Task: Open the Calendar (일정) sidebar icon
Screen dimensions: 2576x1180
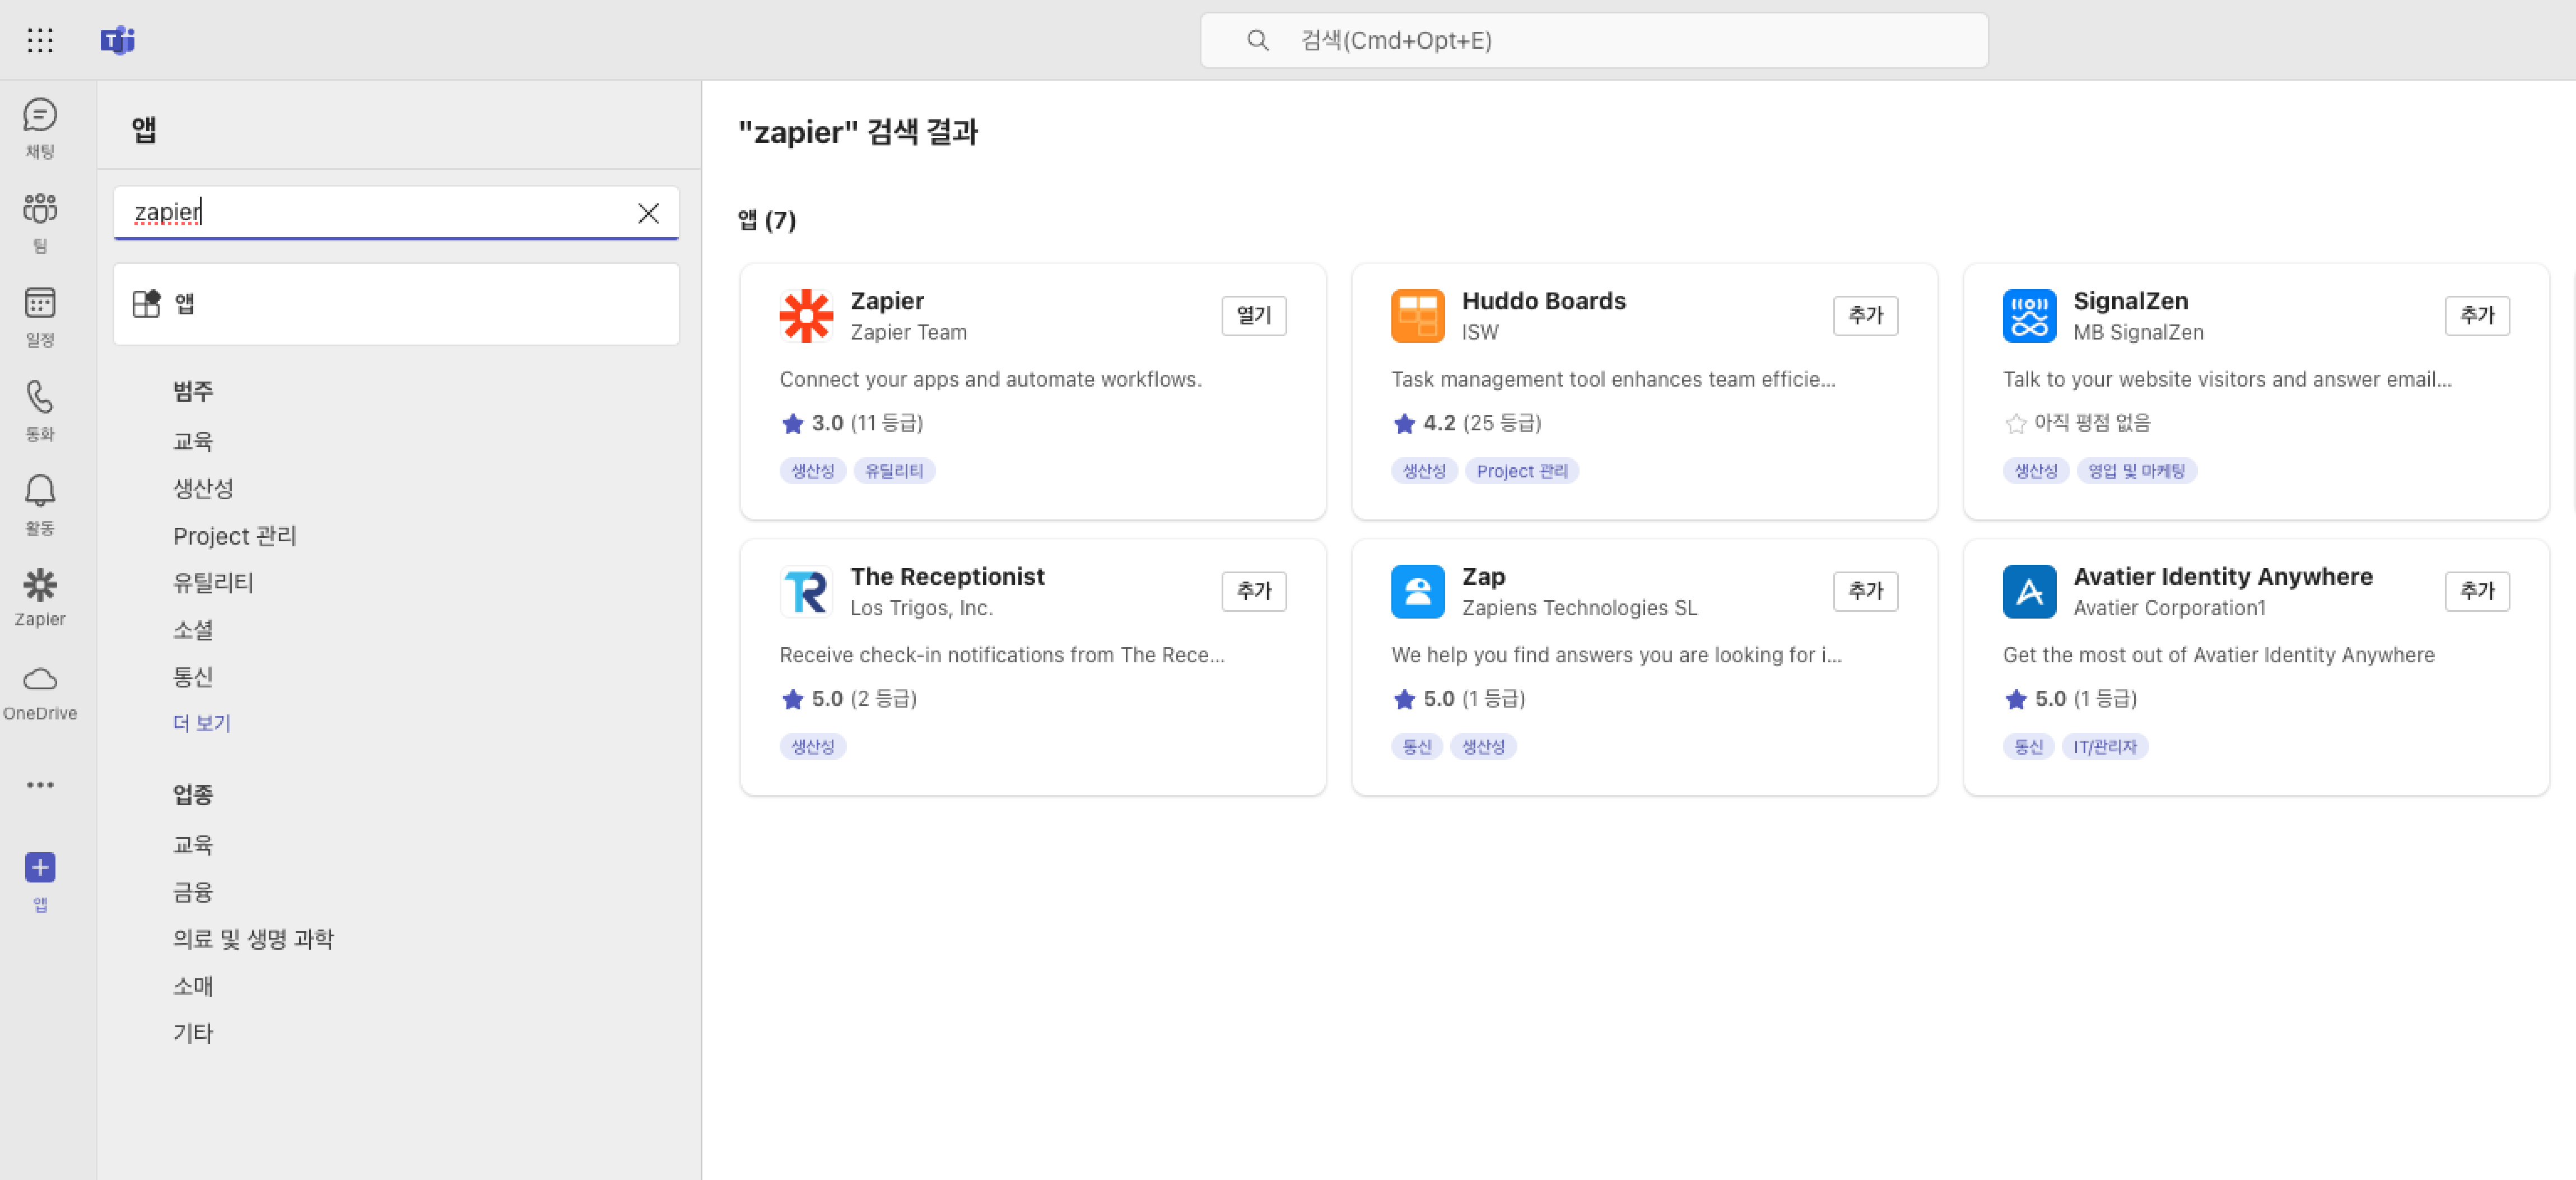Action: pyautogui.click(x=39, y=315)
